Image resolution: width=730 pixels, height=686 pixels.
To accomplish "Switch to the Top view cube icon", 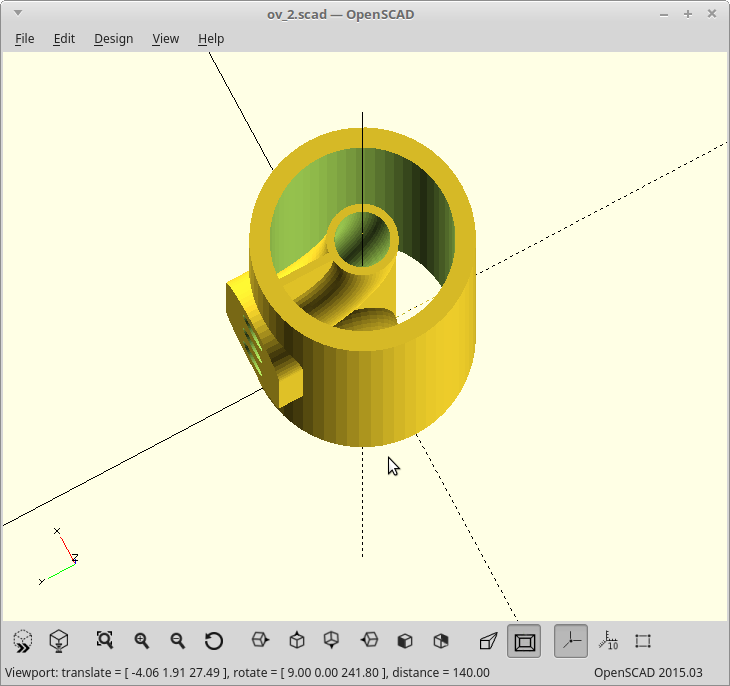I will click(297, 641).
